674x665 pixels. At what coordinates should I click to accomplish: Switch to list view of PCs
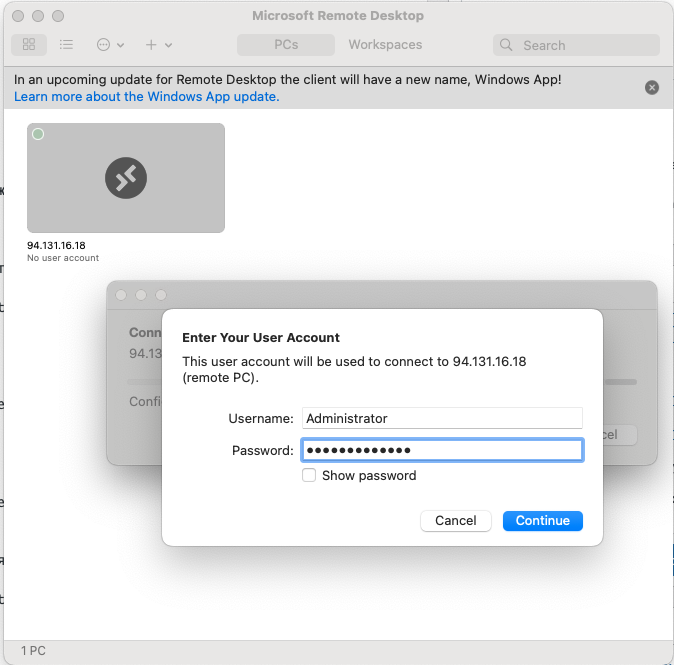66,45
